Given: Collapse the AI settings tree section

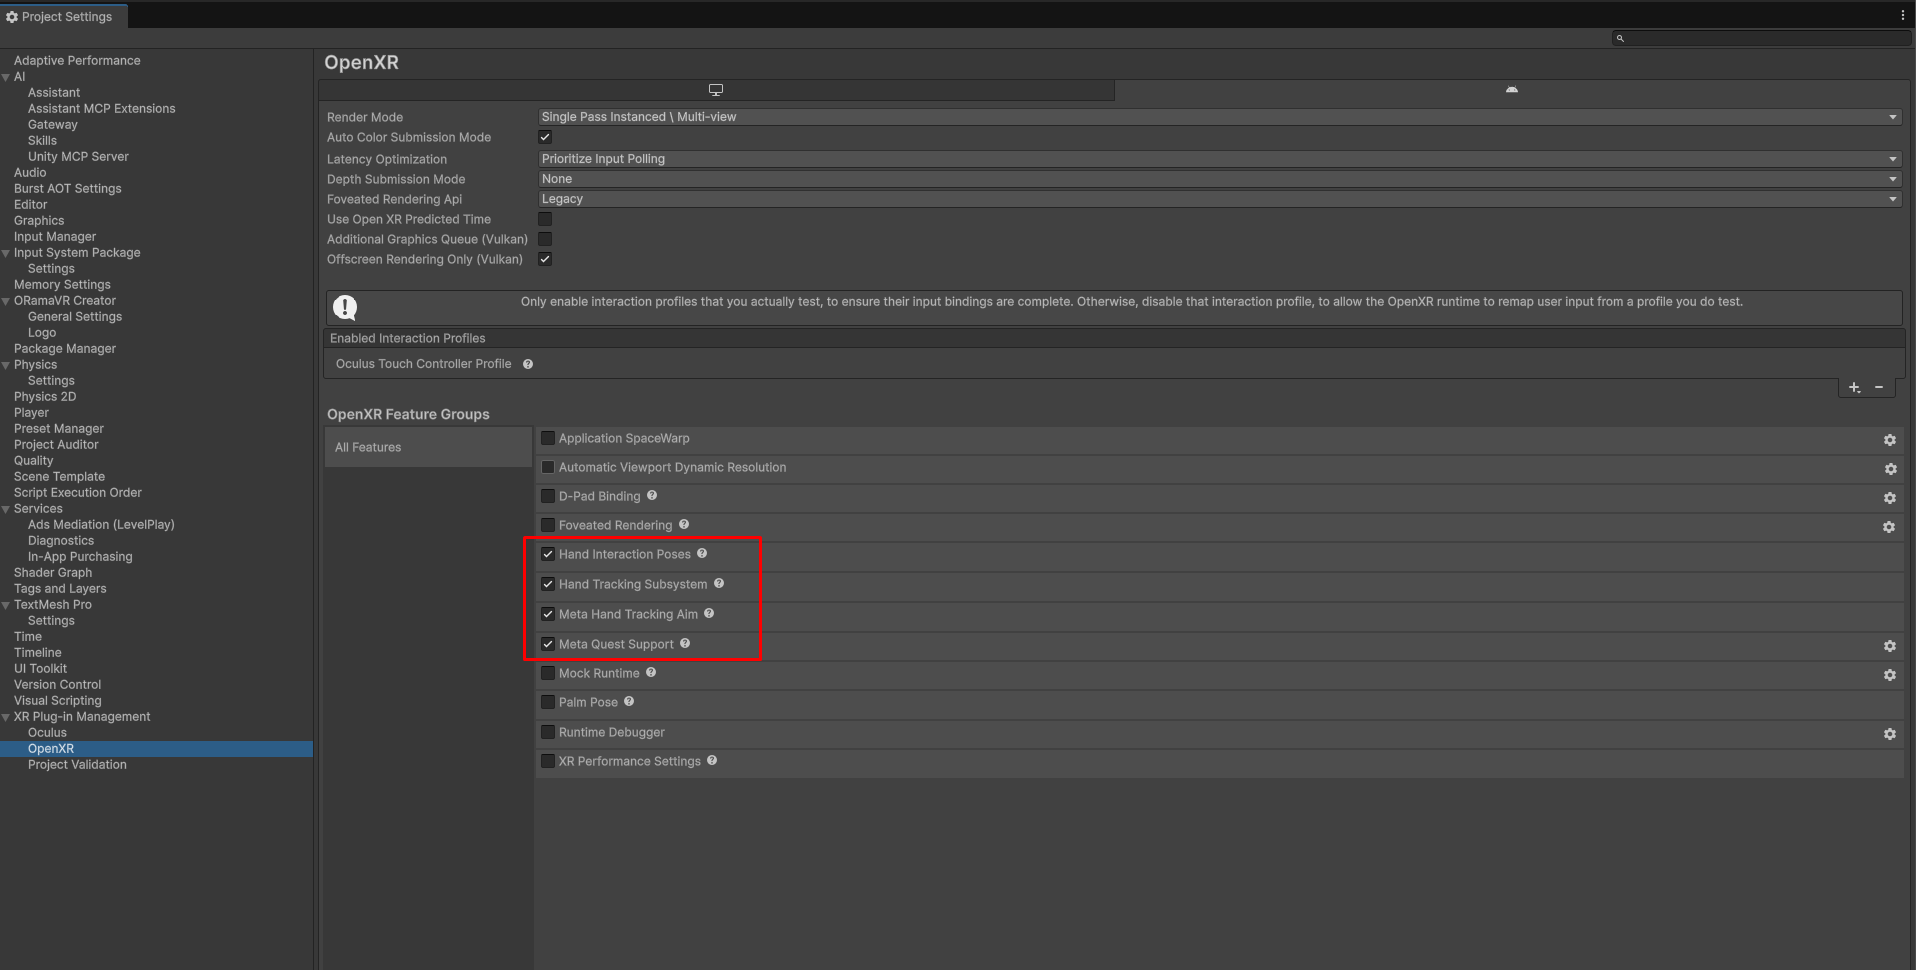Looking at the screenshot, I should click(x=6, y=77).
